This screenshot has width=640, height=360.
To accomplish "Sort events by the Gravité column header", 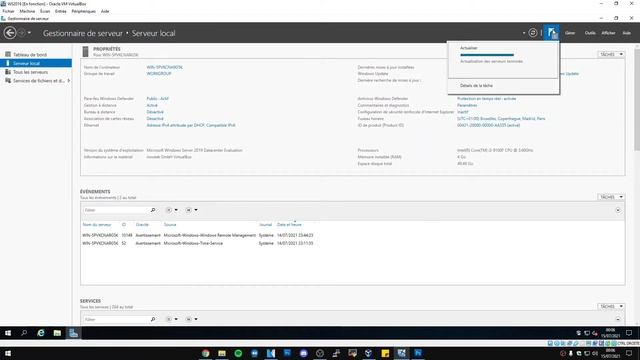I will tap(142, 224).
